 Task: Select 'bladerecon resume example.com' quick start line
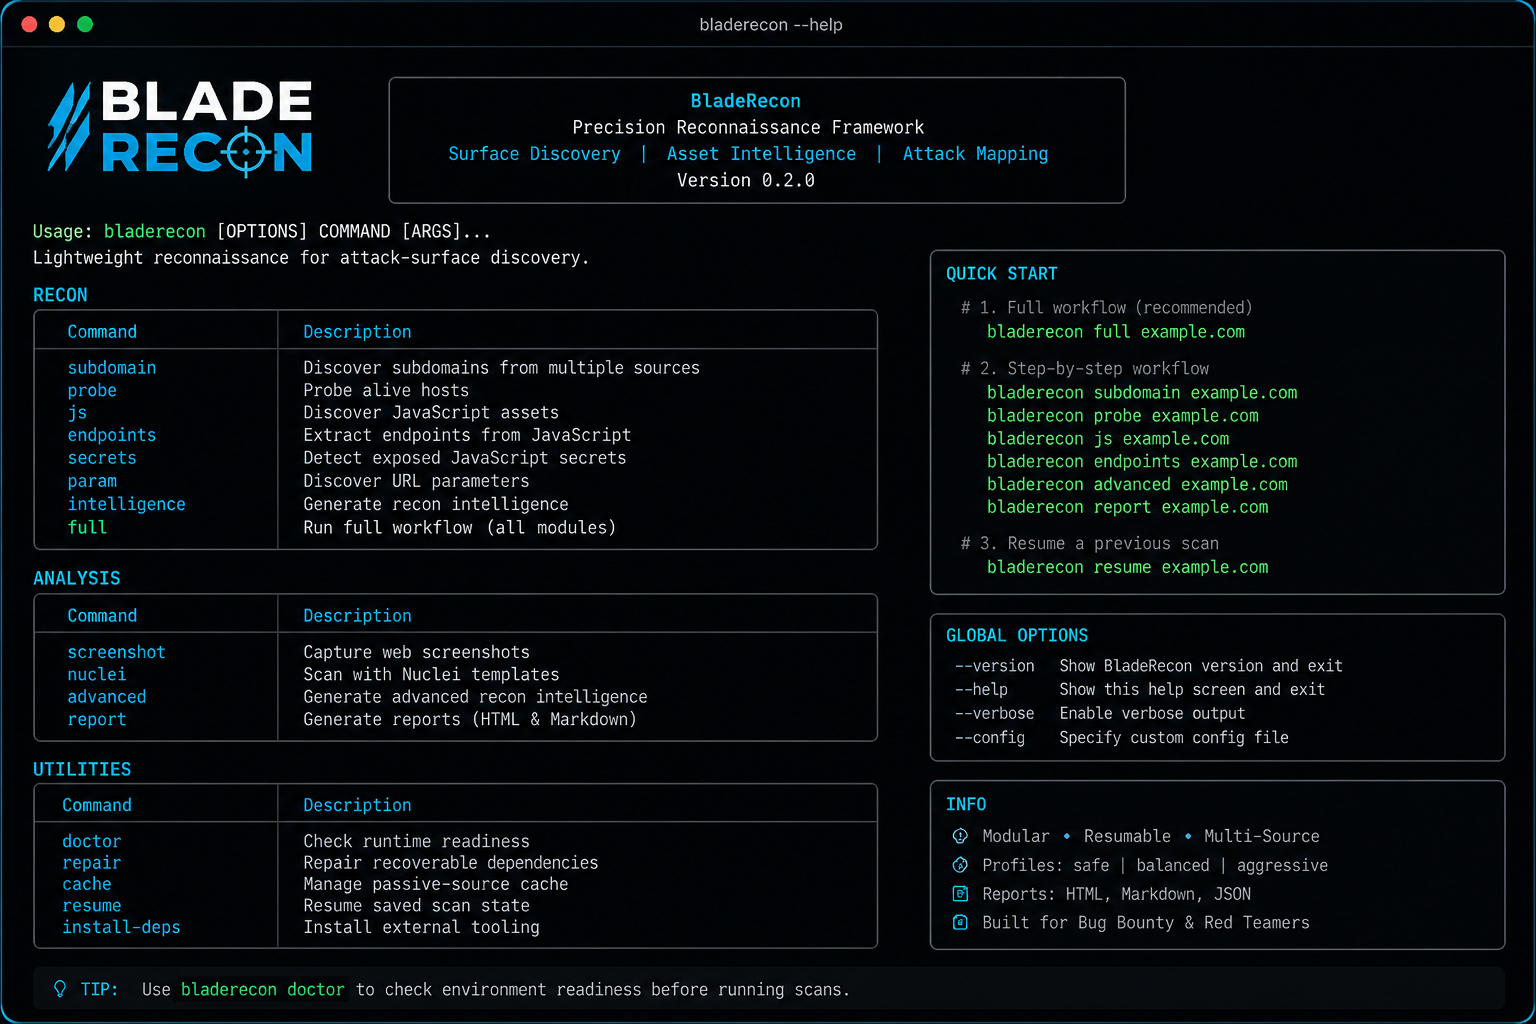point(1127,568)
